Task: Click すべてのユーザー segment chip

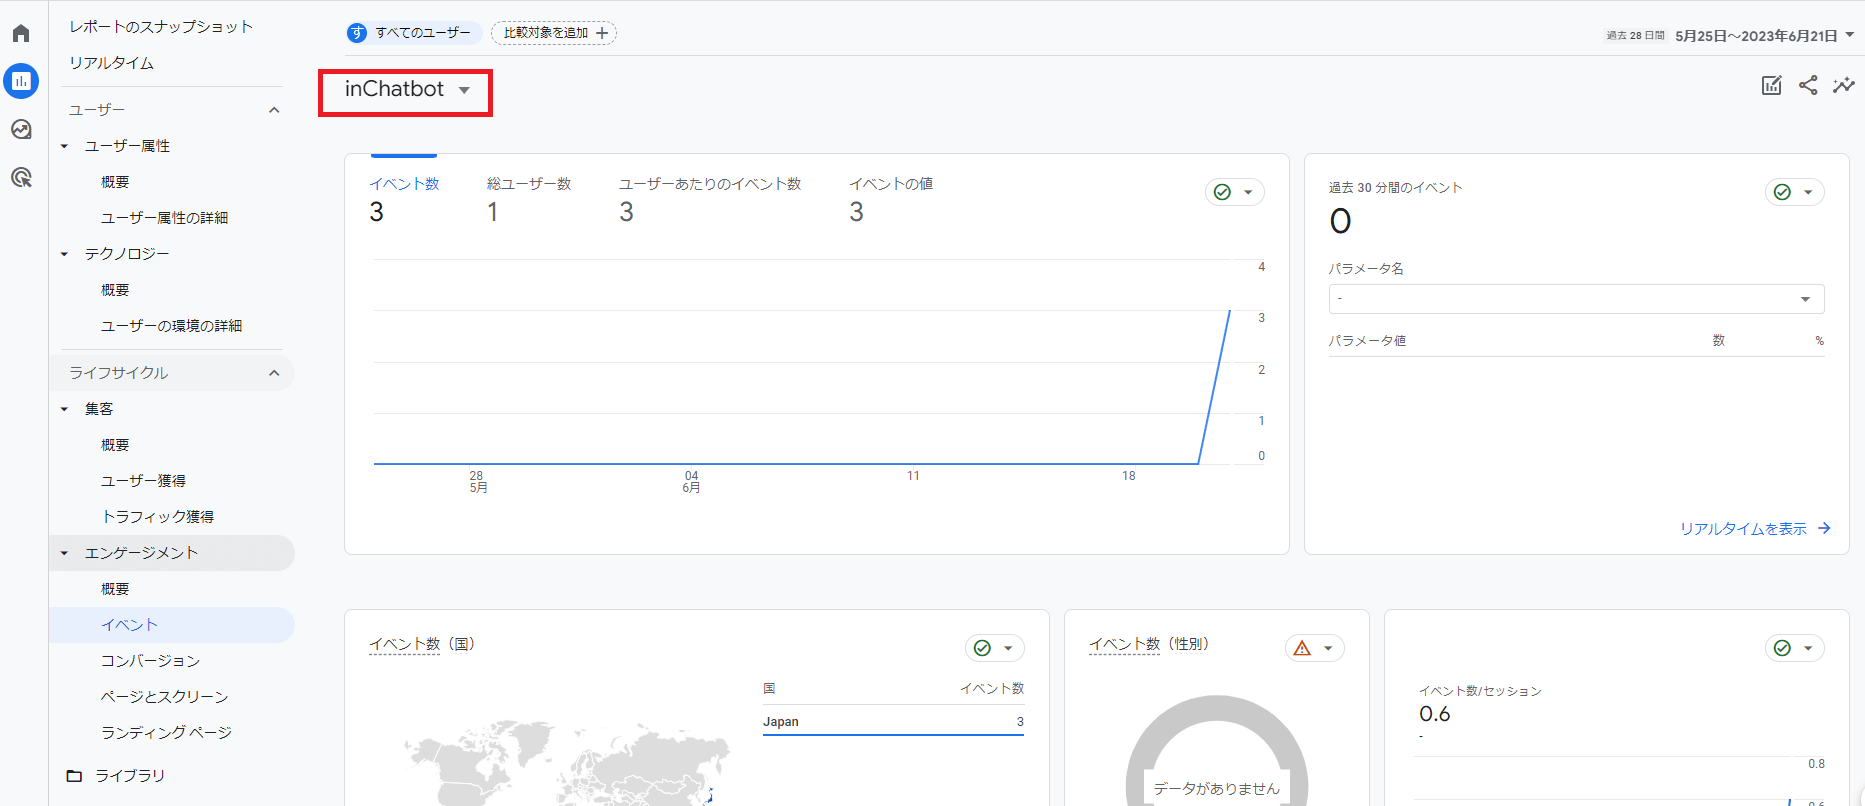Action: (413, 33)
